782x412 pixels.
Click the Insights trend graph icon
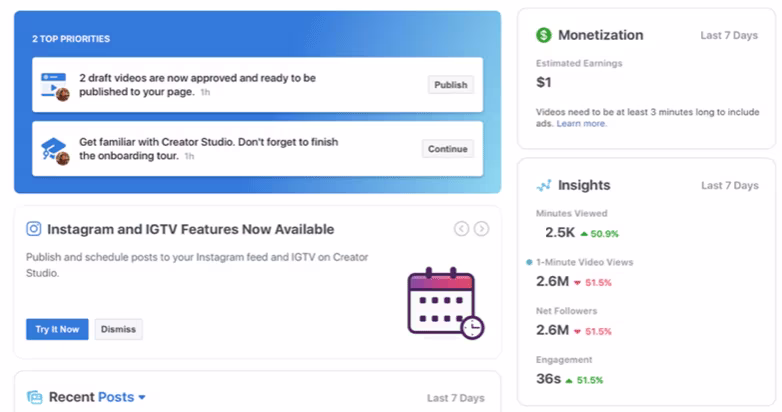[x=544, y=185]
